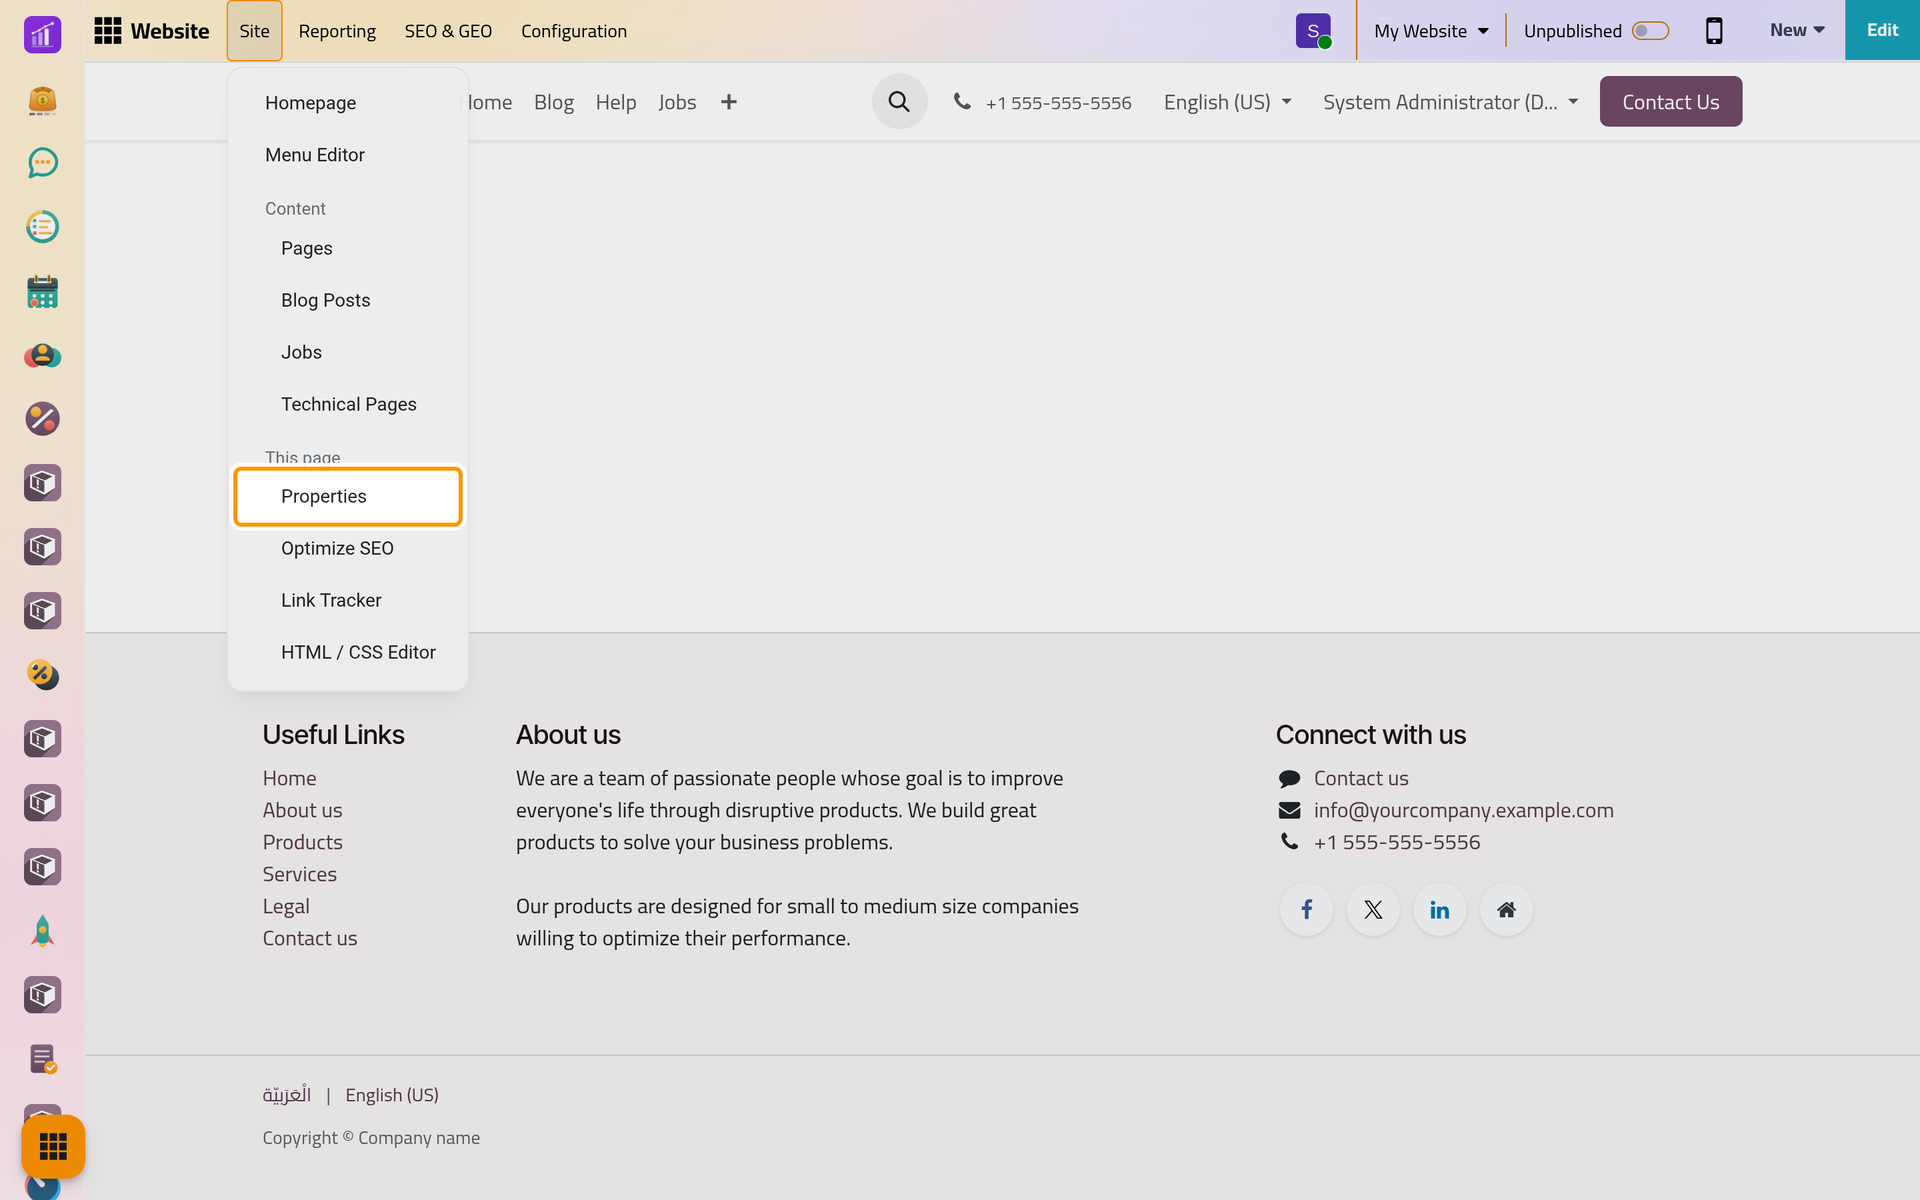Click the Edit button in top bar
Viewport: 1920px width, 1200px height.
tap(1882, 30)
